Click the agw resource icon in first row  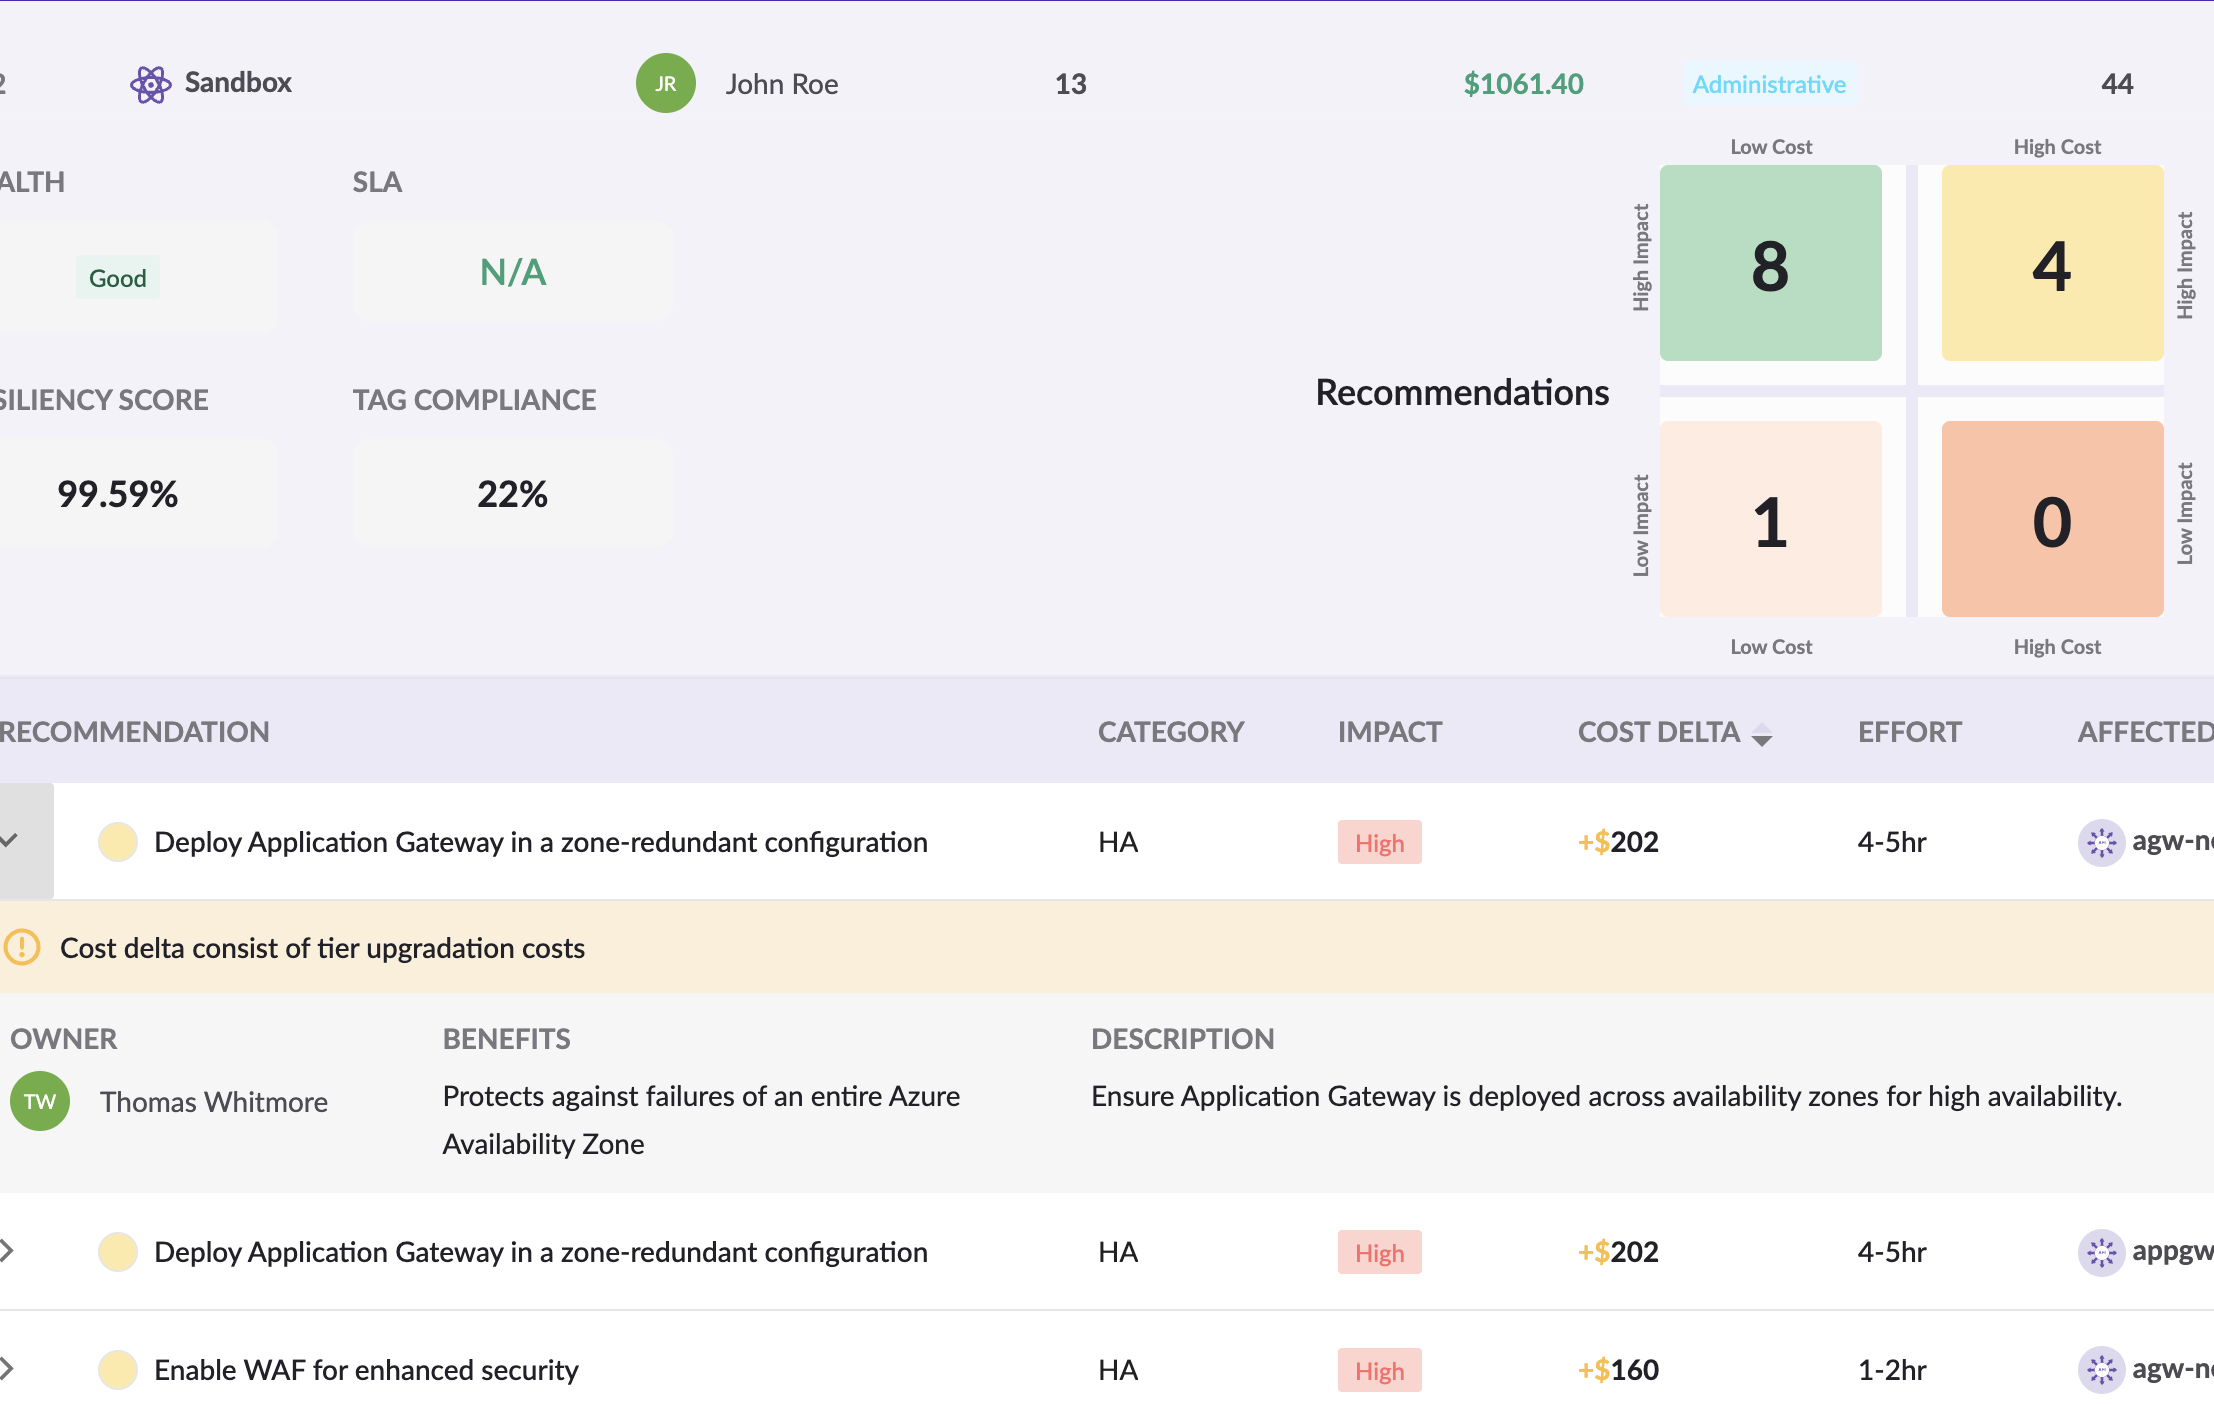(x=2101, y=842)
